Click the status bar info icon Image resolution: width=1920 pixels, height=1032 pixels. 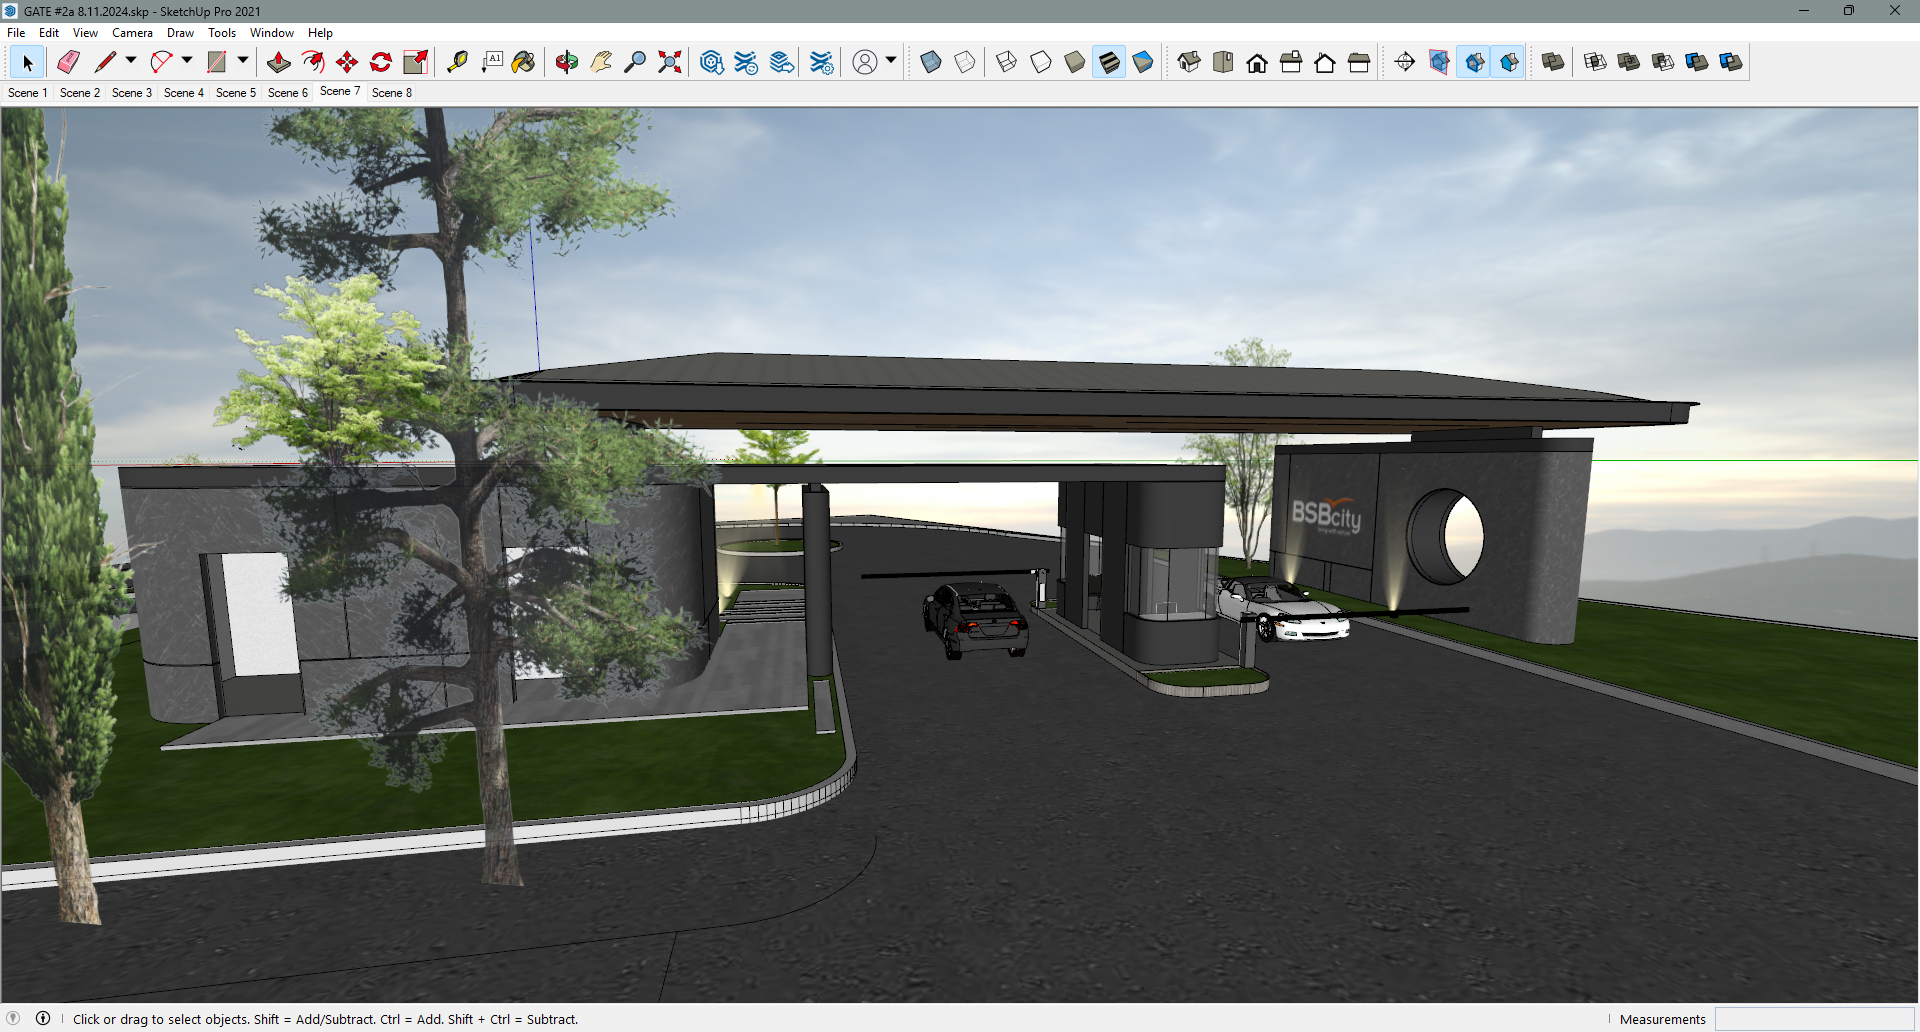tap(43, 1018)
